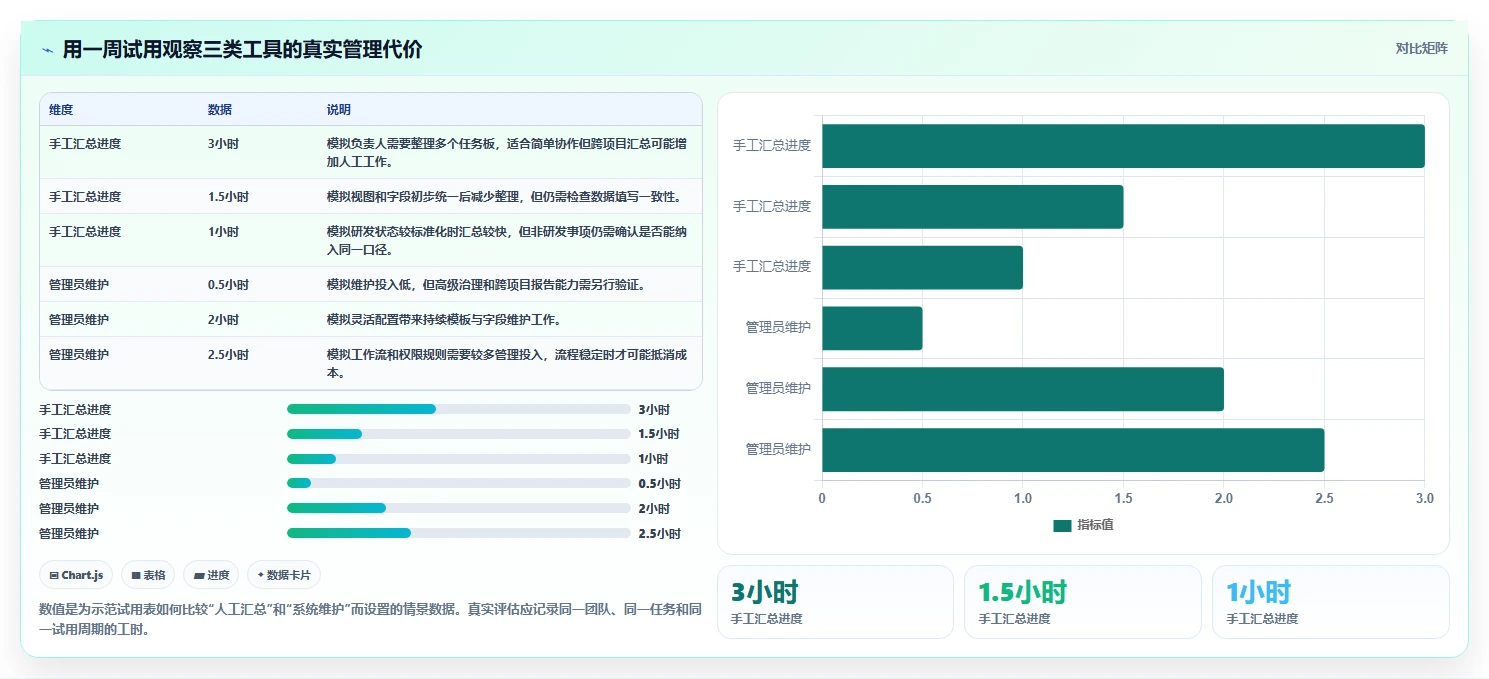Click the 1小时 cell in the data table
This screenshot has width=1489, height=679.
[x=223, y=232]
